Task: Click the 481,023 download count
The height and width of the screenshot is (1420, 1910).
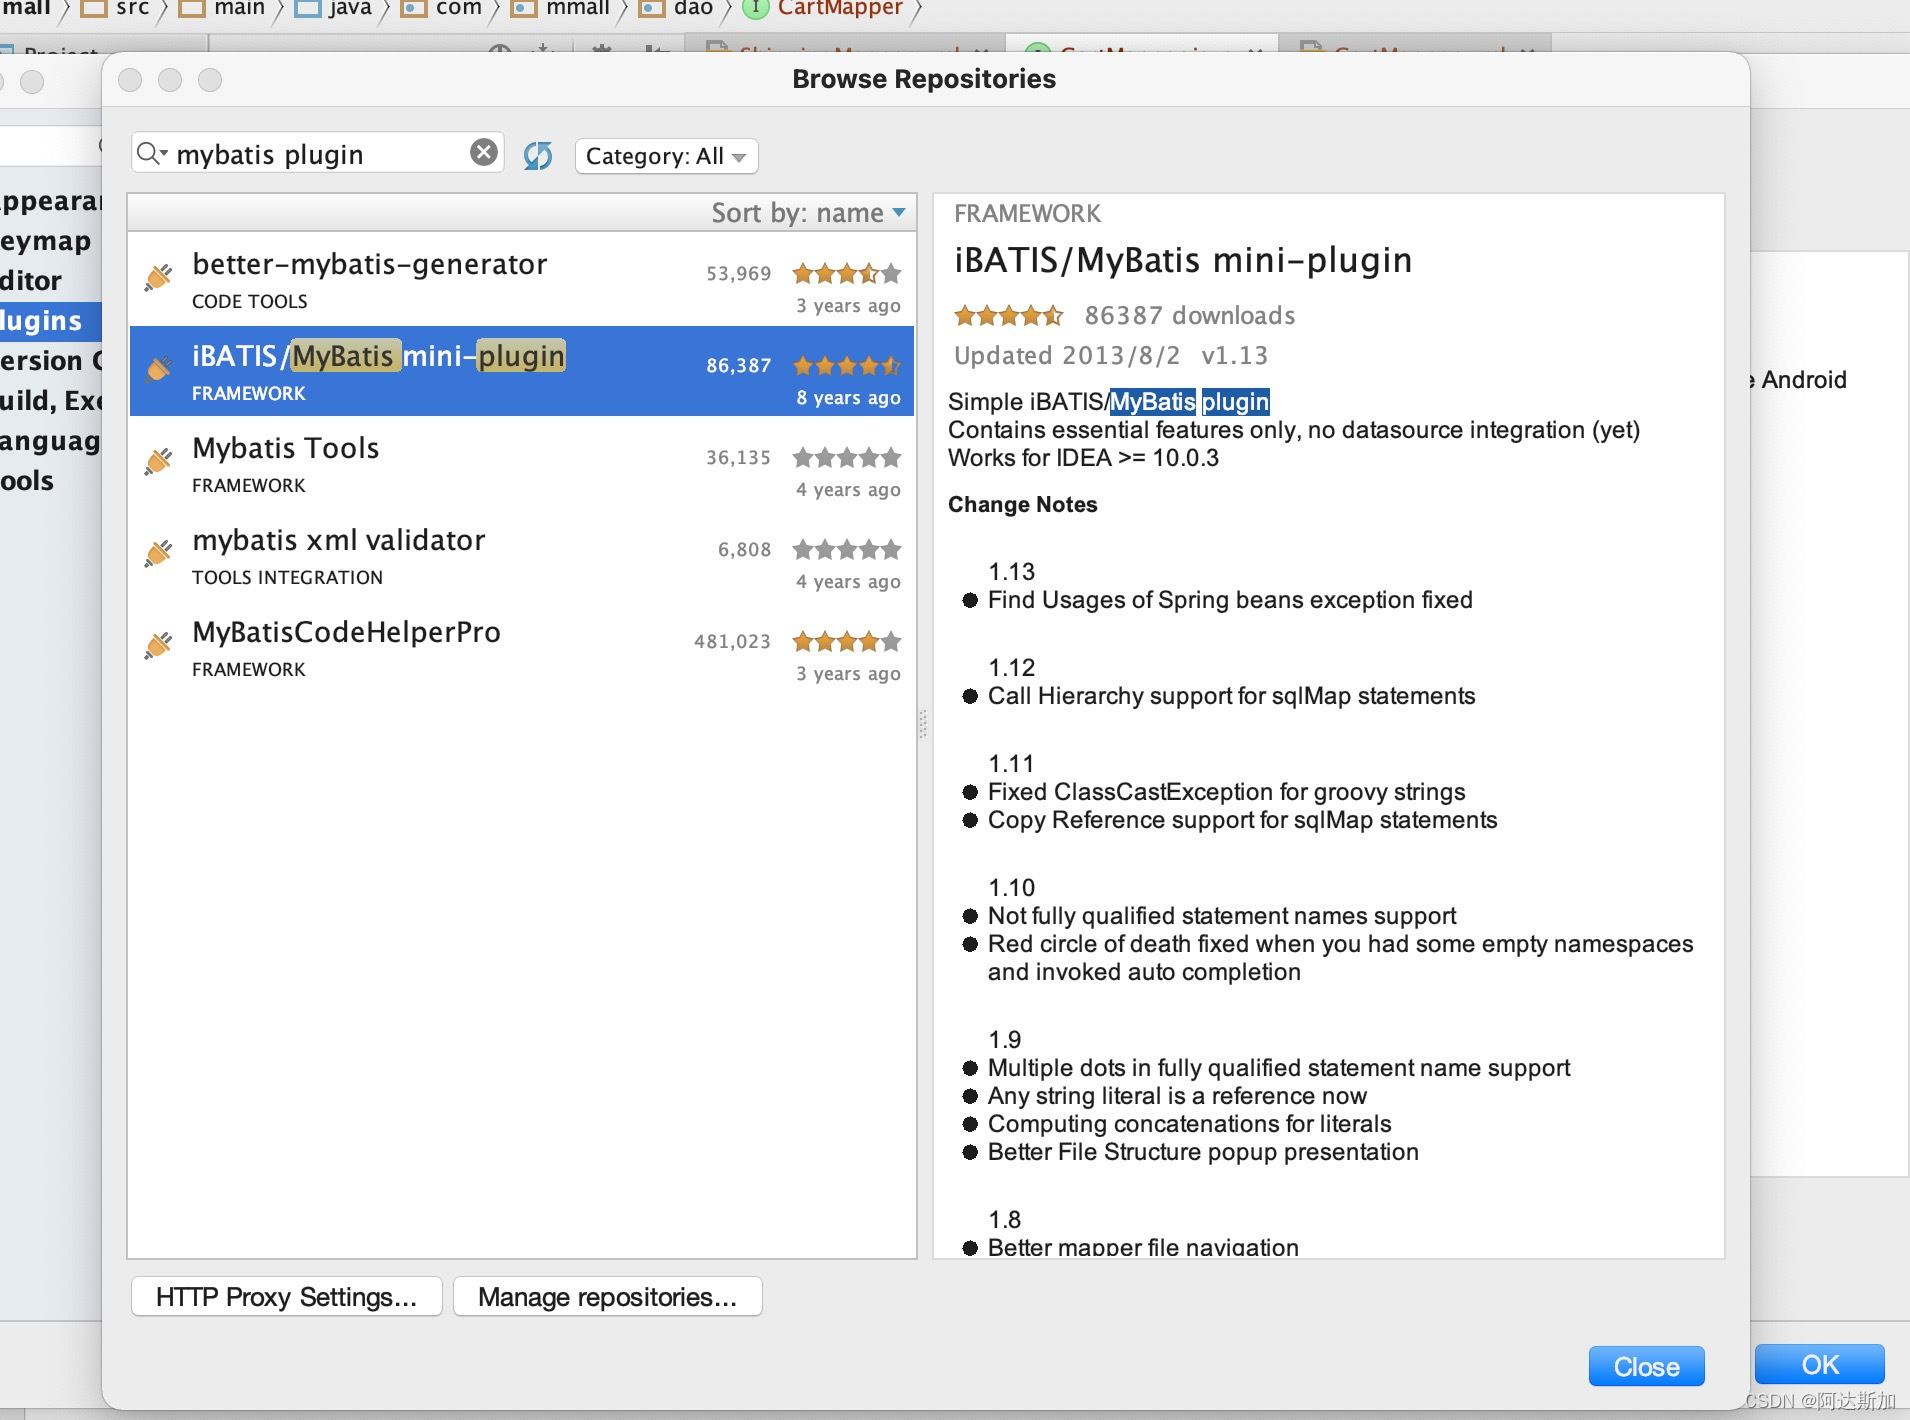Action: (733, 641)
